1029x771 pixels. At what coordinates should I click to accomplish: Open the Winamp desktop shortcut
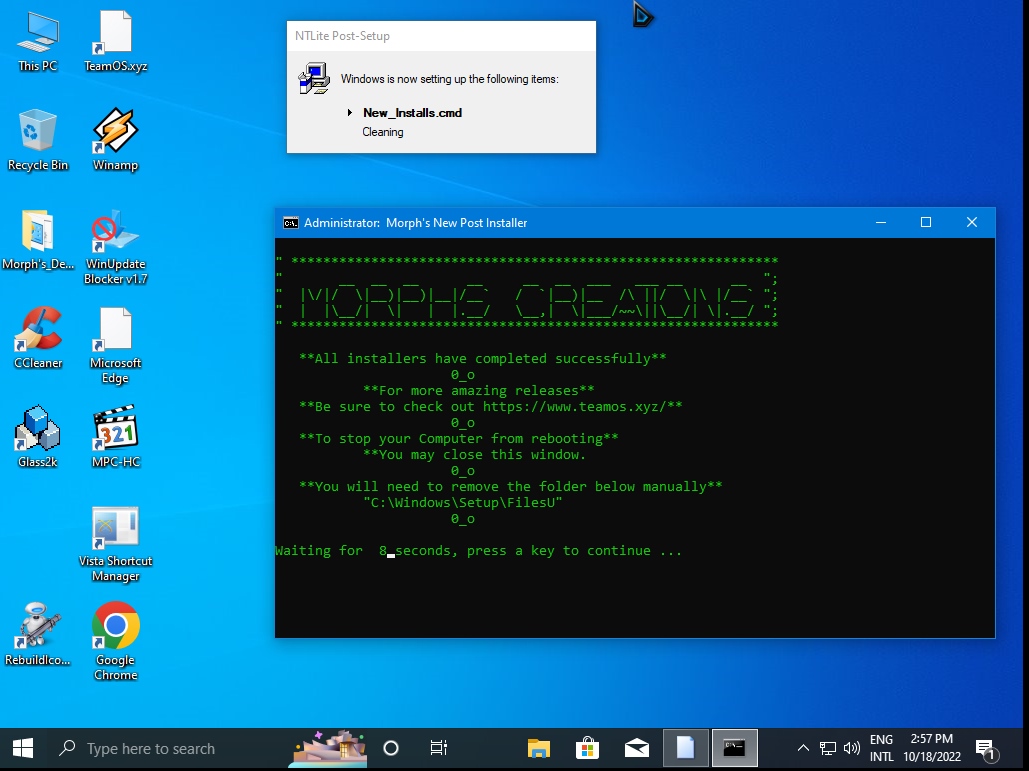pyautogui.click(x=115, y=133)
